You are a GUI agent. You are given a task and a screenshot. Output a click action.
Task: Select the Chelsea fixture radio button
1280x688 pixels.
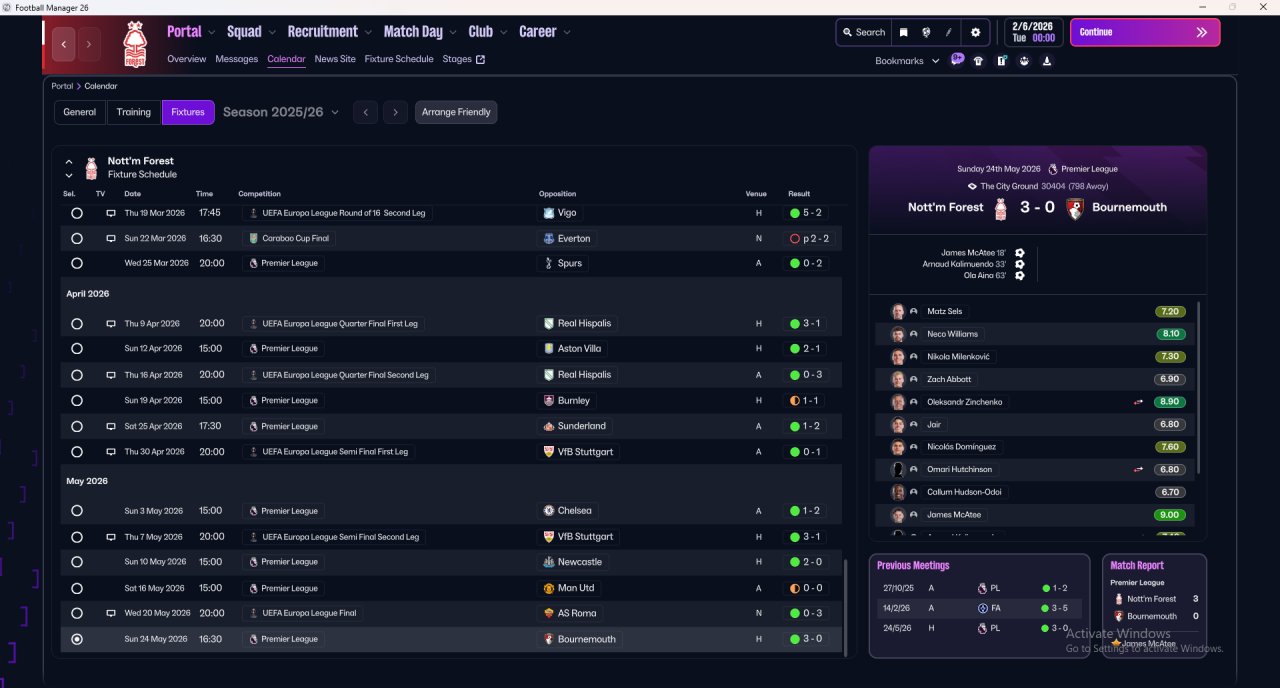[77, 511]
